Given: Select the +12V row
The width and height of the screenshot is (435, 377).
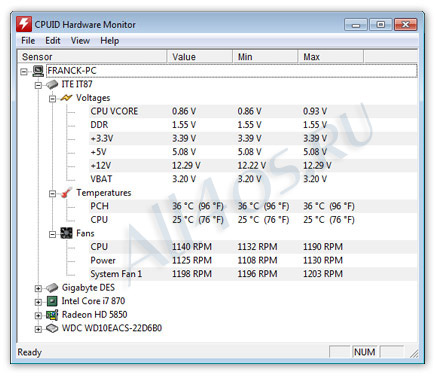Looking at the screenshot, I should pyautogui.click(x=253, y=165).
